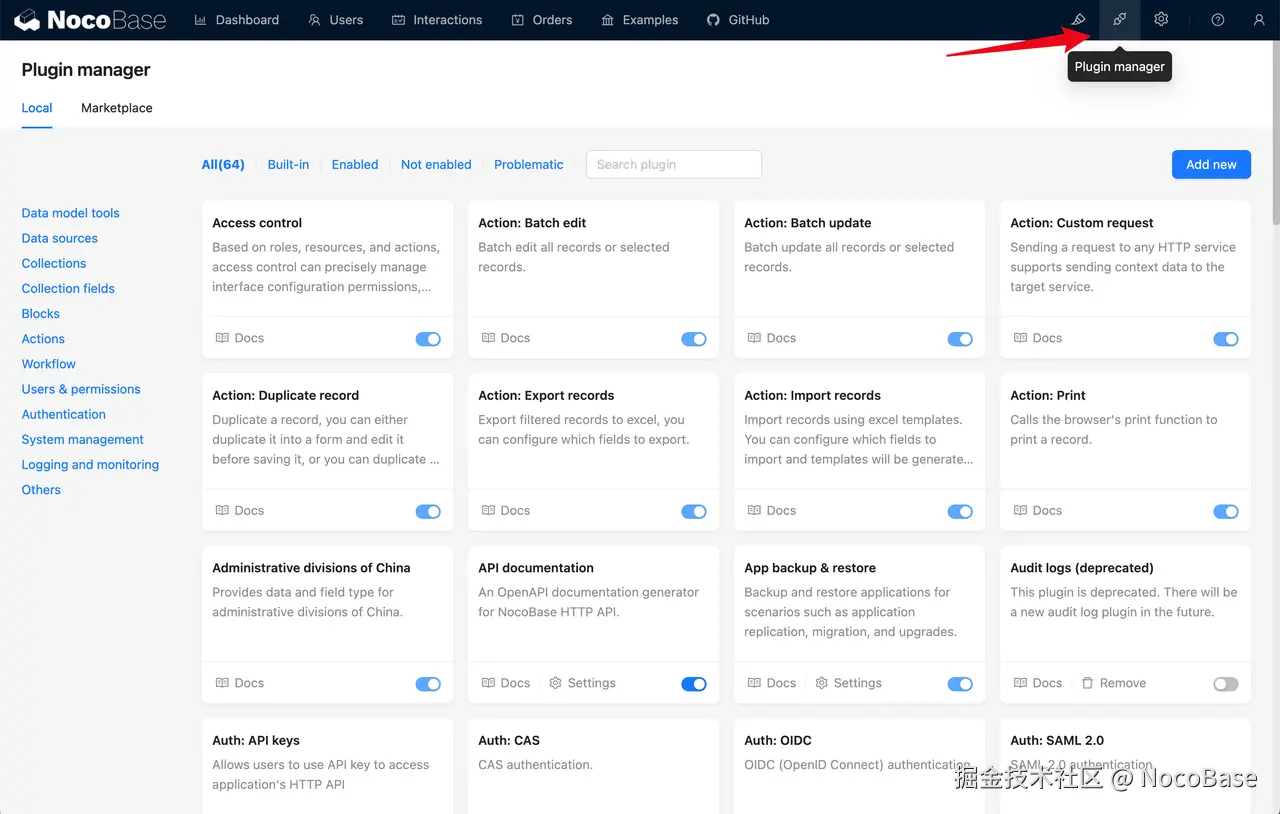Open Docs icon for Action: Batch edit
This screenshot has width=1280, height=814.
pyautogui.click(x=488, y=338)
